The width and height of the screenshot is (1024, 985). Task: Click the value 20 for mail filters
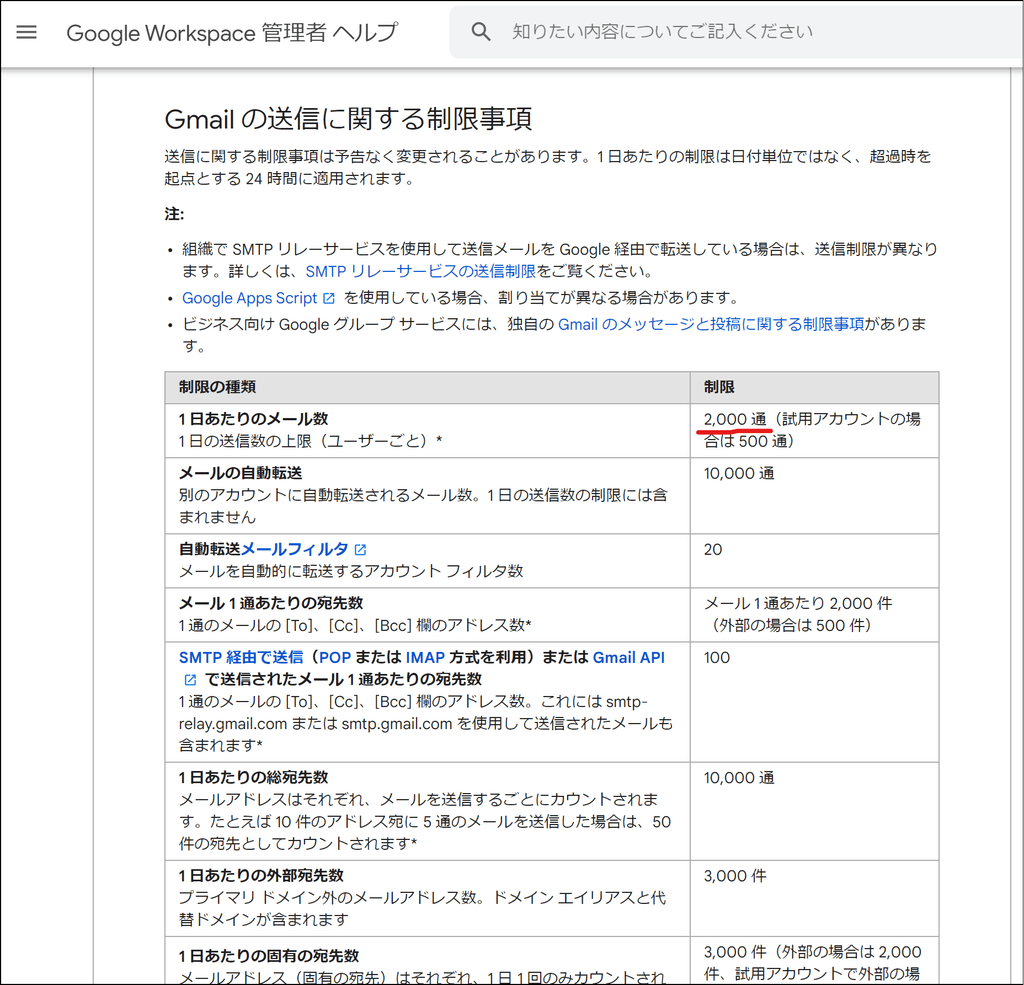713,550
